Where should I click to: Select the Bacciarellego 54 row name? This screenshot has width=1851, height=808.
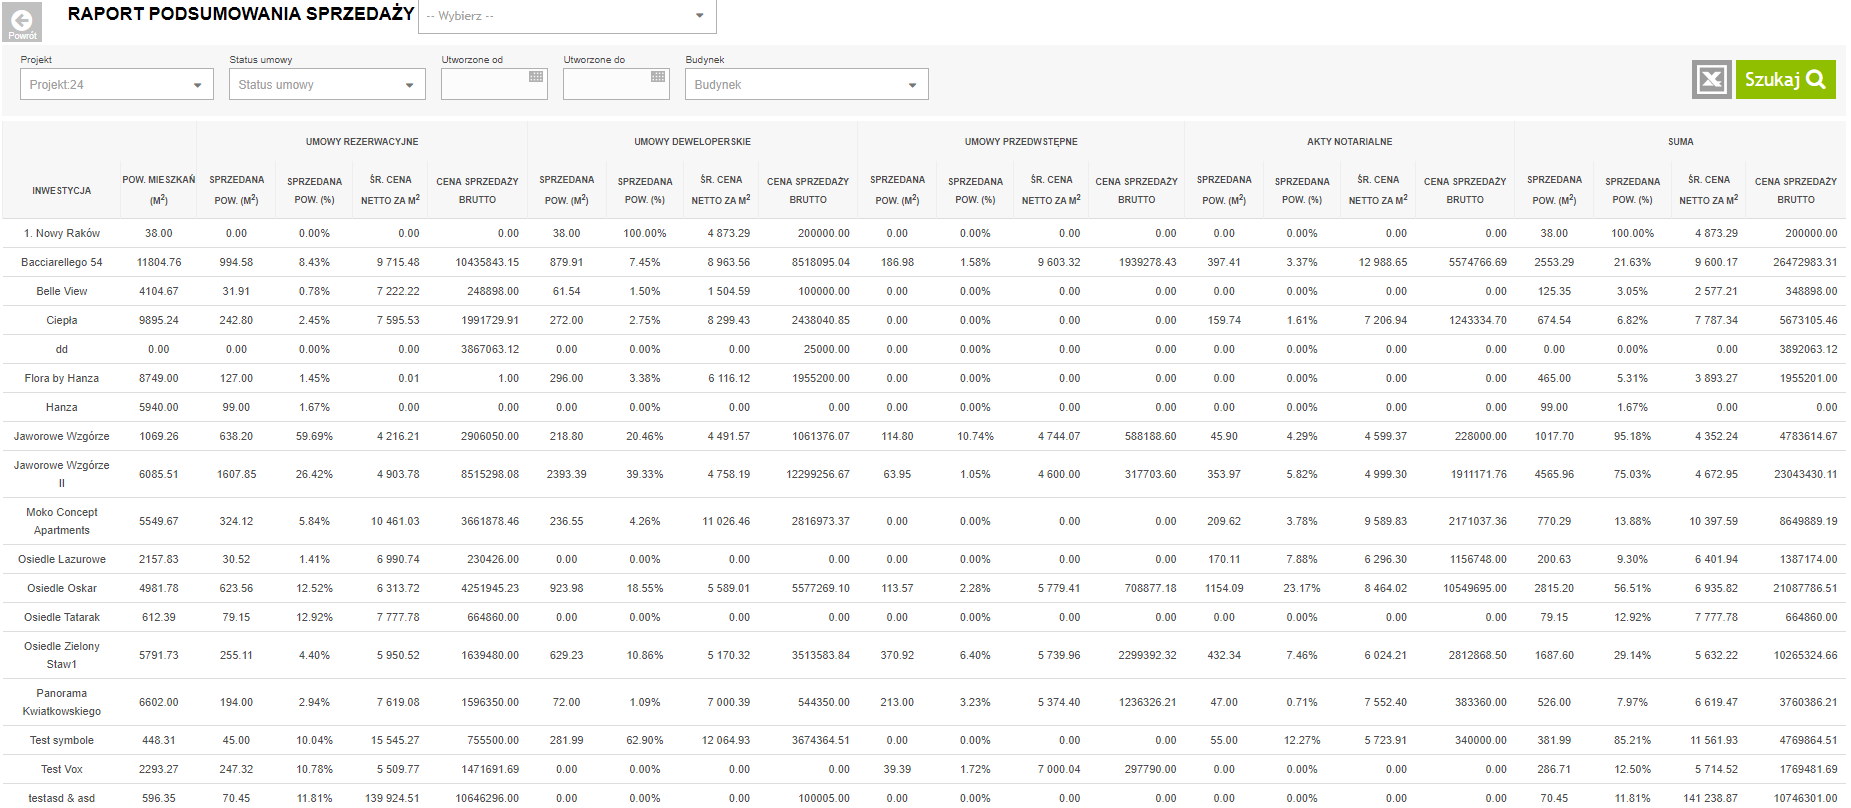[x=62, y=262]
